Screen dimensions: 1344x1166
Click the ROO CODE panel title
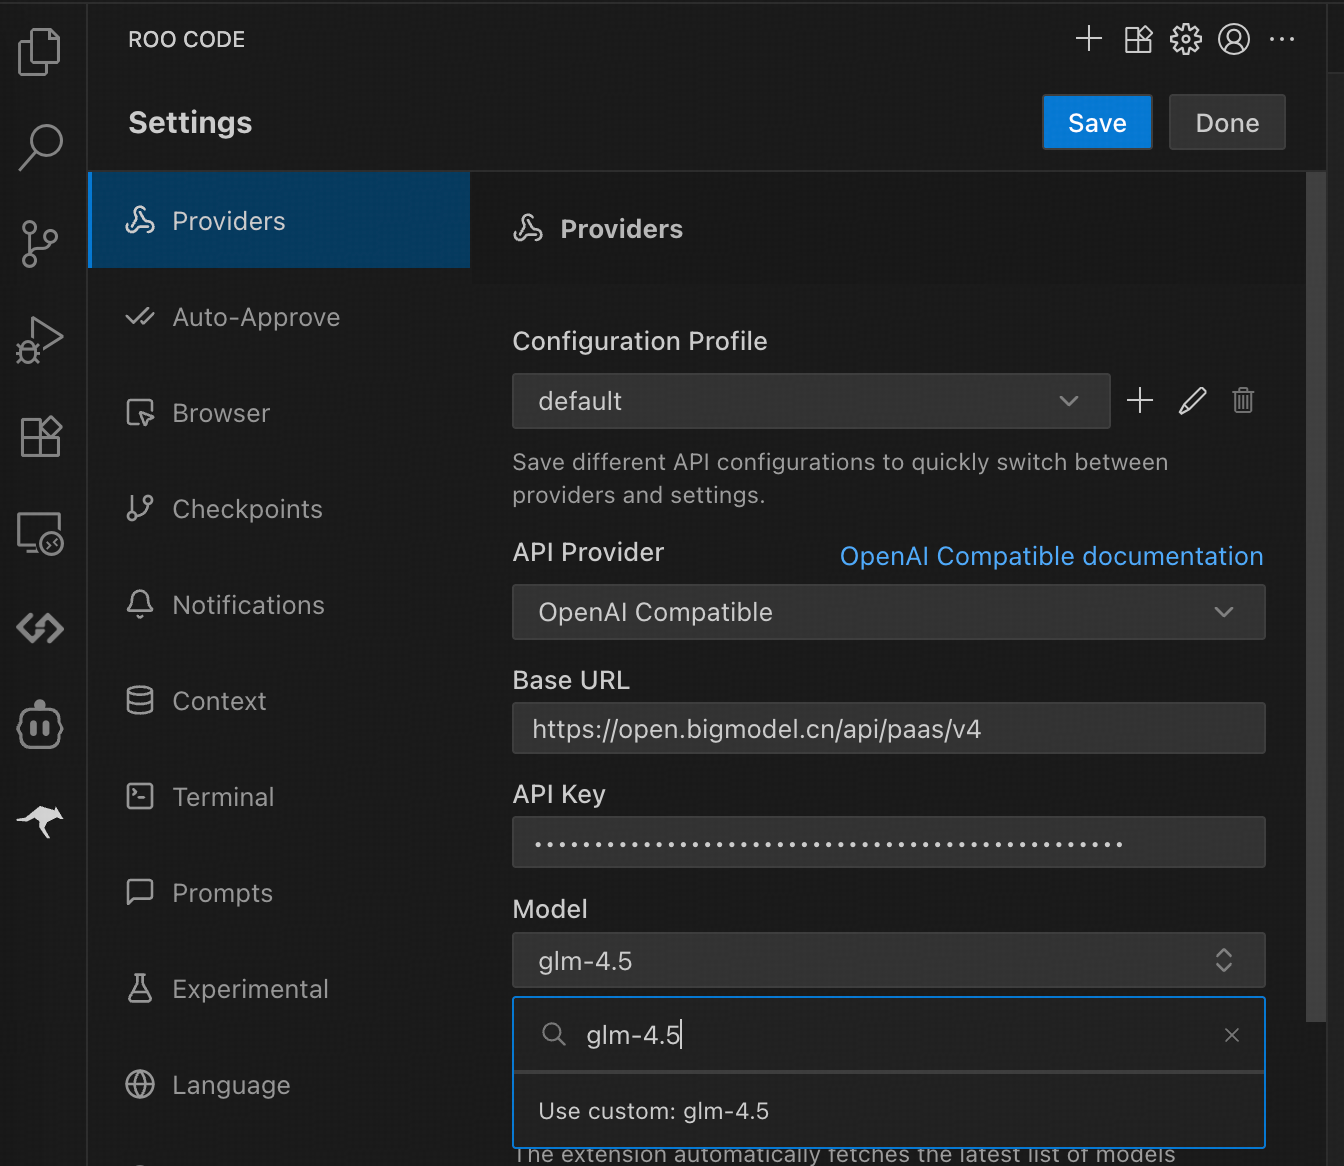click(x=187, y=39)
